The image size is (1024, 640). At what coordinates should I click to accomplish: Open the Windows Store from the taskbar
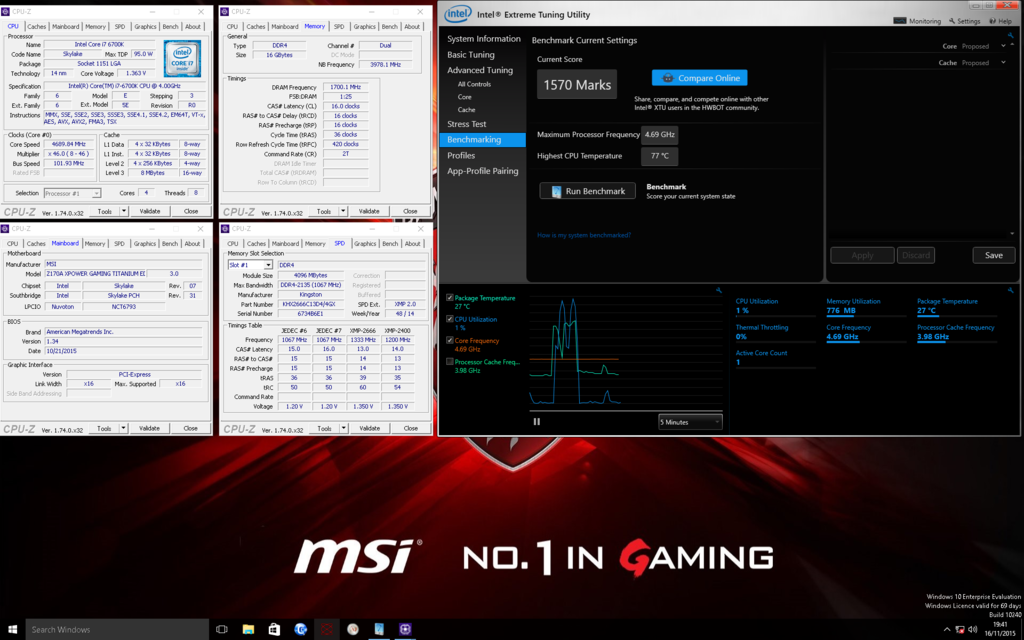coord(274,630)
